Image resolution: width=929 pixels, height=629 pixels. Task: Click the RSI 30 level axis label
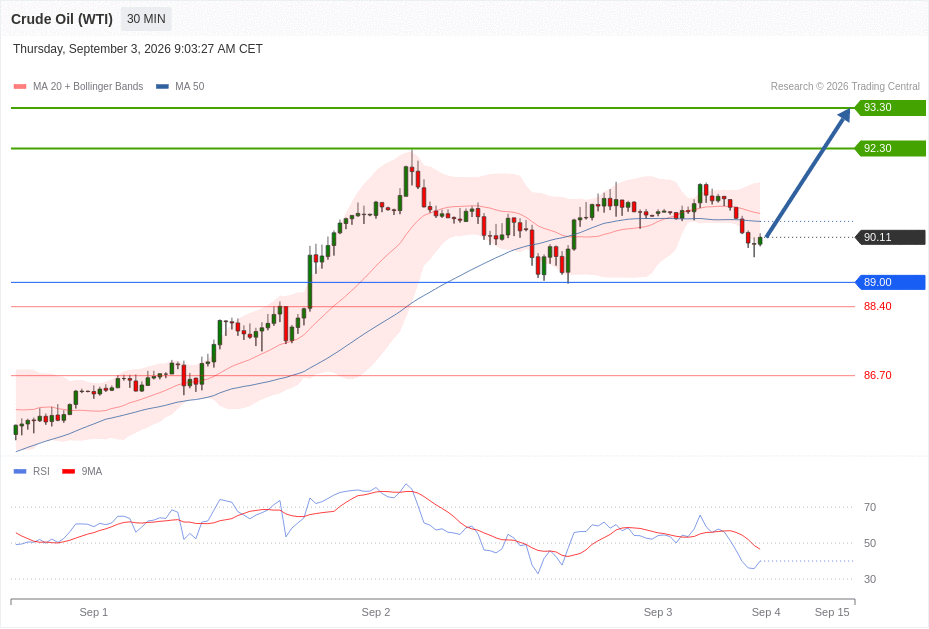click(x=870, y=579)
